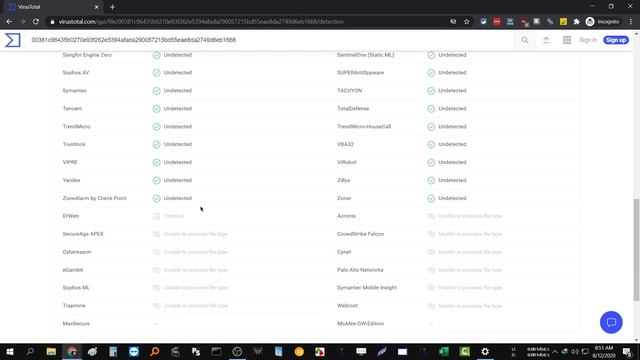
Task: Click the "Yandex" engine name
Action: click(x=71, y=180)
